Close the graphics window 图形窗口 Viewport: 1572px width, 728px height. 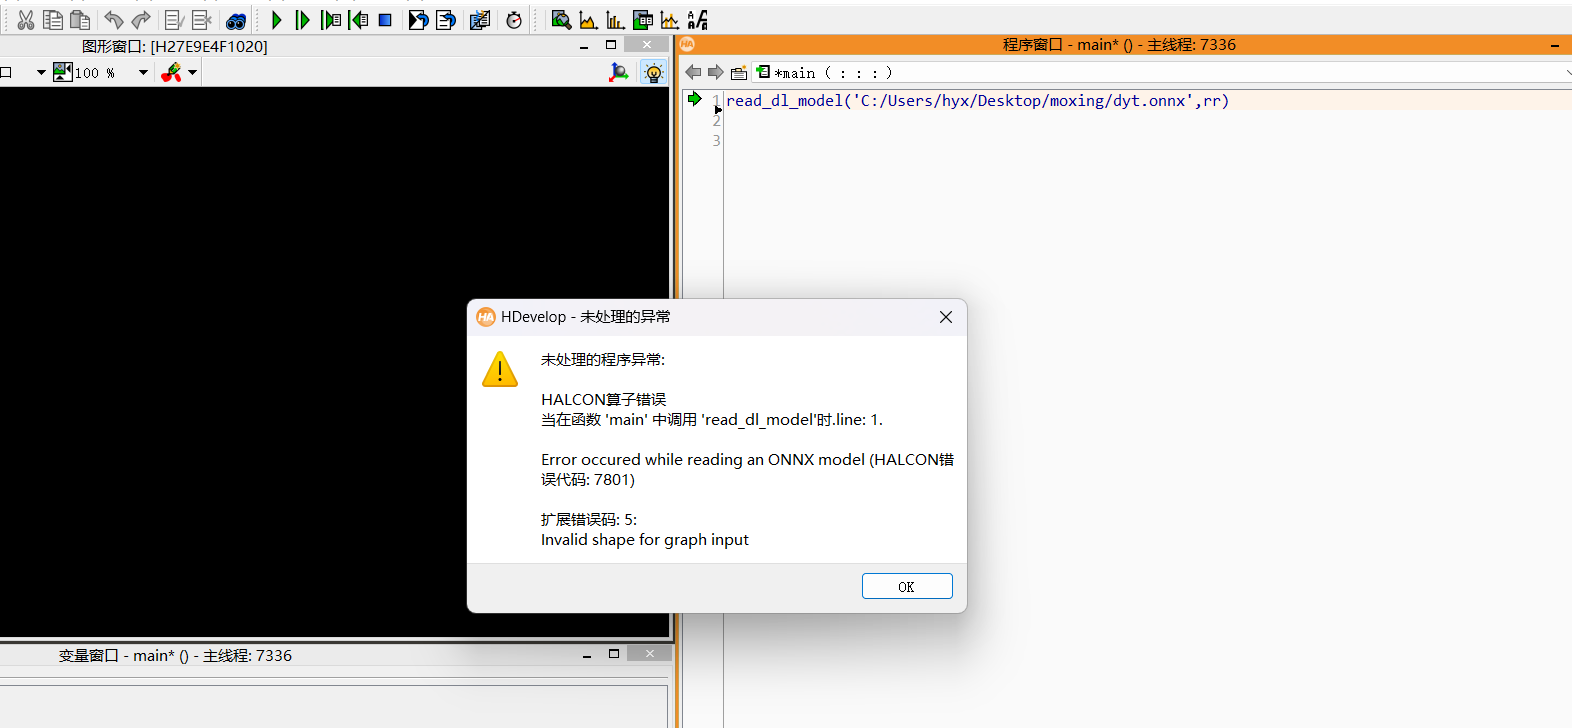[646, 45]
